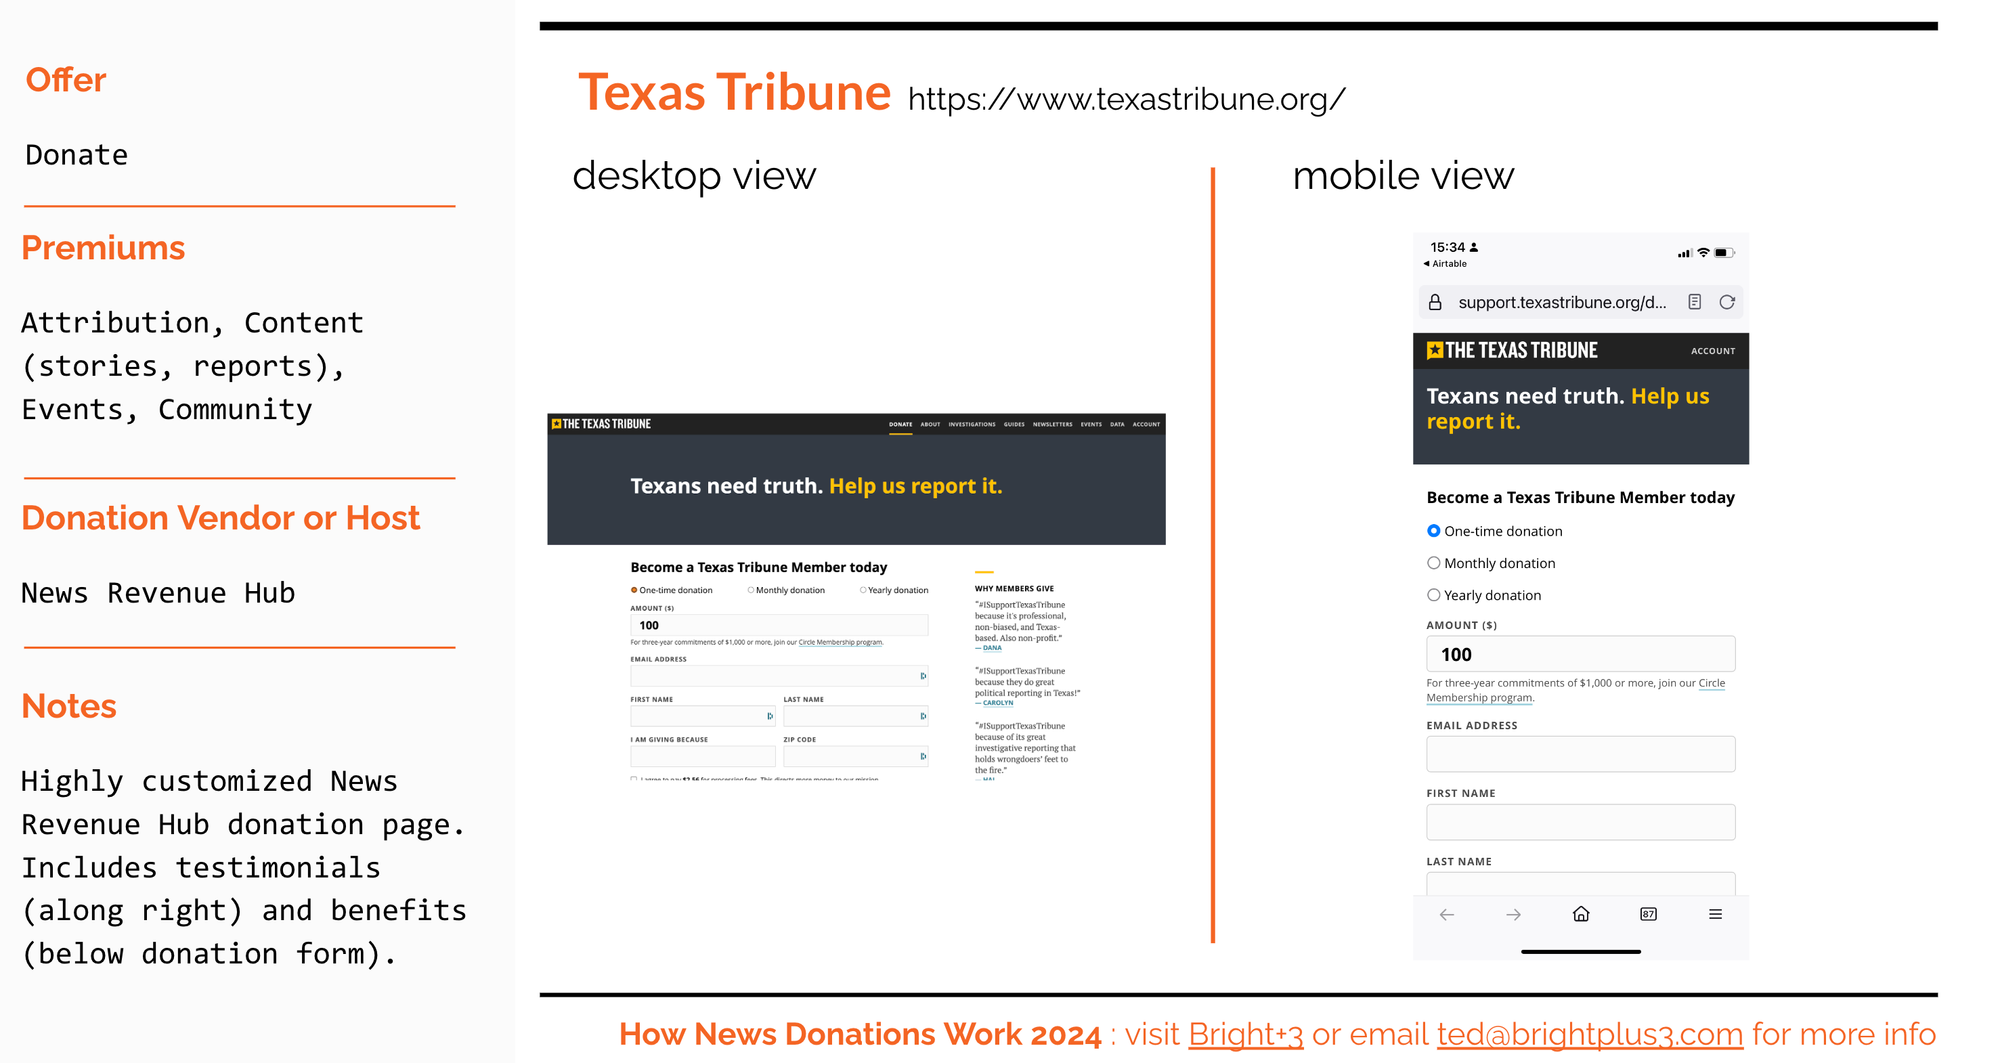This screenshot has width=2000, height=1063.
Task: Open NEWSLETTERS in desktop navigation bar
Action: (1053, 424)
